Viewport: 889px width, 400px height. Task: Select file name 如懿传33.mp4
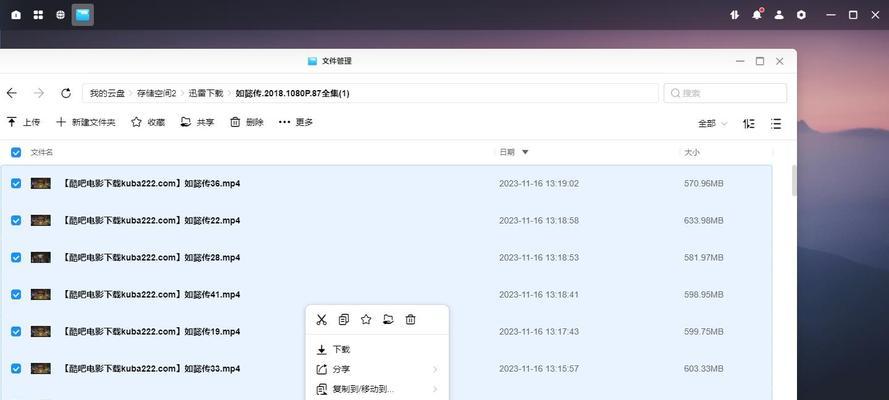pyautogui.click(x=151, y=368)
